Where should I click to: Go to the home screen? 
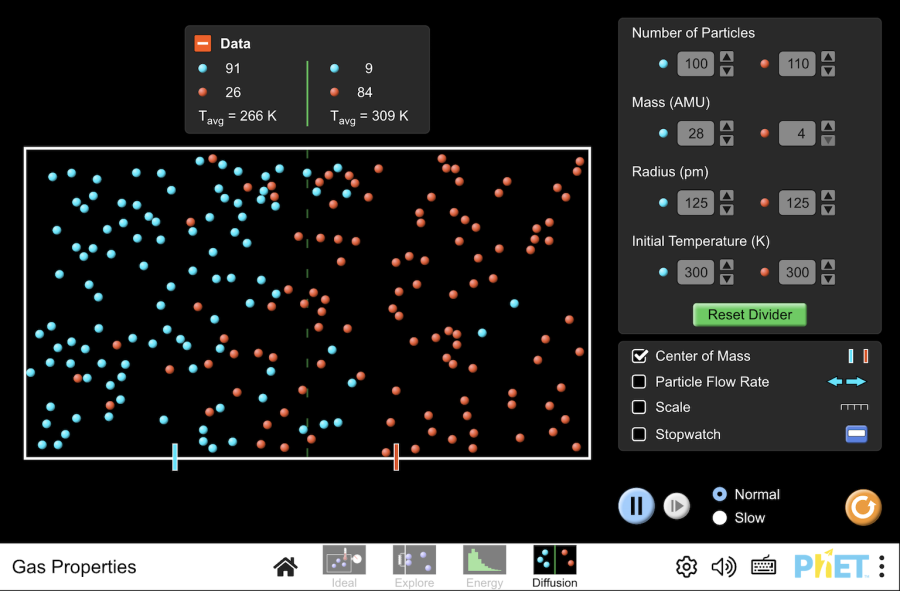click(x=285, y=567)
